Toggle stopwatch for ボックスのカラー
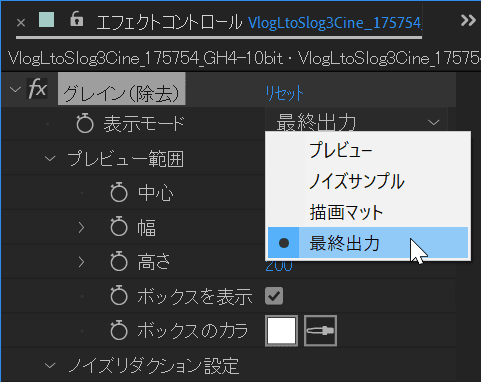 pyautogui.click(x=119, y=331)
